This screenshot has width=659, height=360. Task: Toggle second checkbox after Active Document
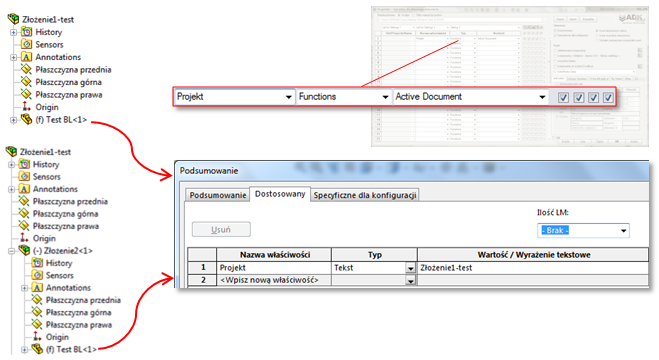click(578, 97)
